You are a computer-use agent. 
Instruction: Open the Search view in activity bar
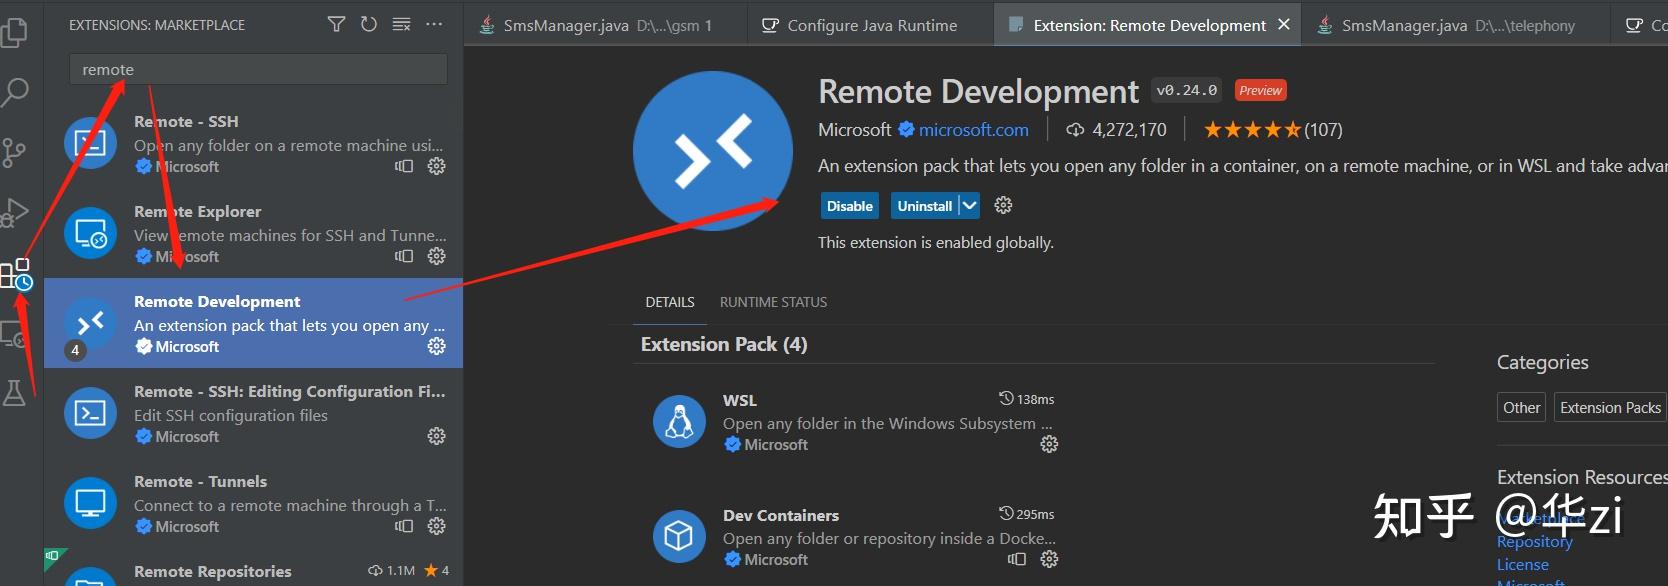[15, 92]
